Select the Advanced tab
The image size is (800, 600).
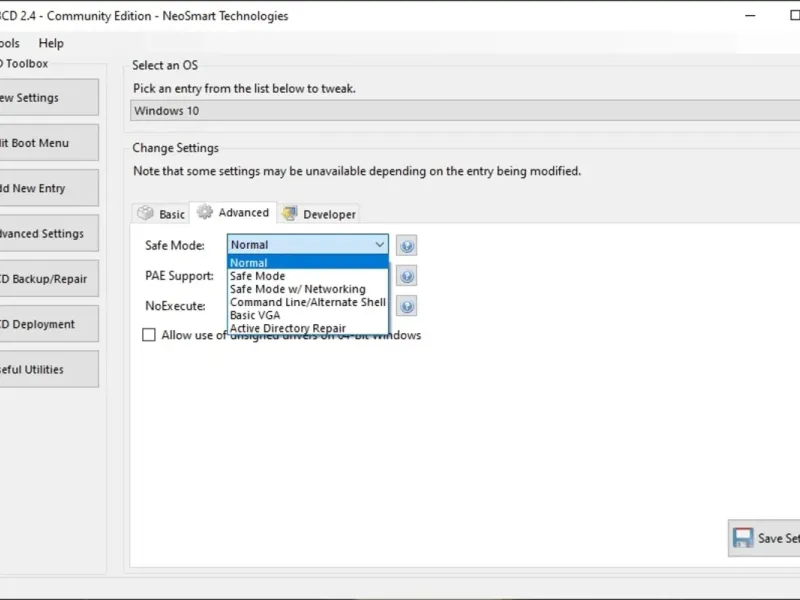pos(233,212)
